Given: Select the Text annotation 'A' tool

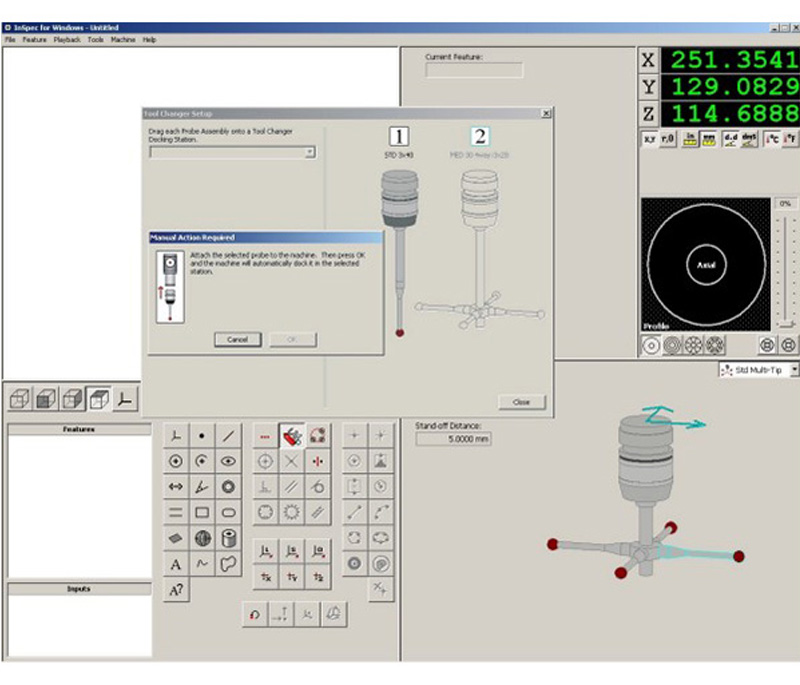Looking at the screenshot, I should click(176, 564).
